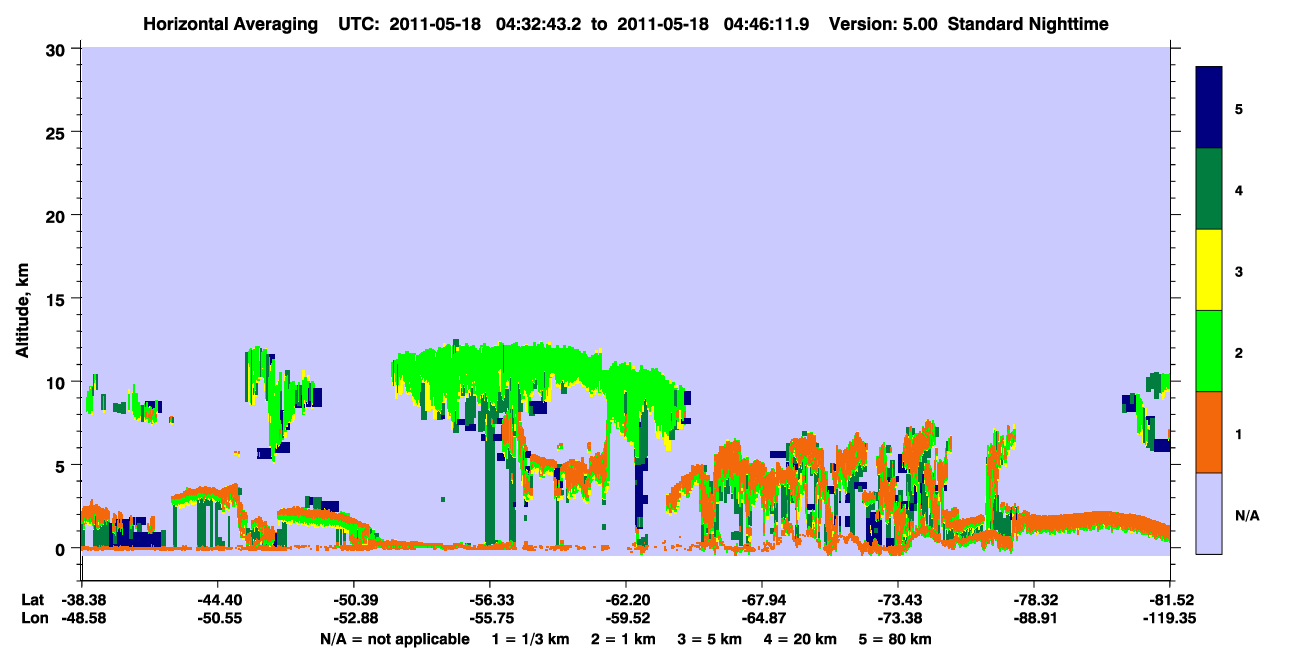Click 'Version: 5.00' in the title

point(882,23)
